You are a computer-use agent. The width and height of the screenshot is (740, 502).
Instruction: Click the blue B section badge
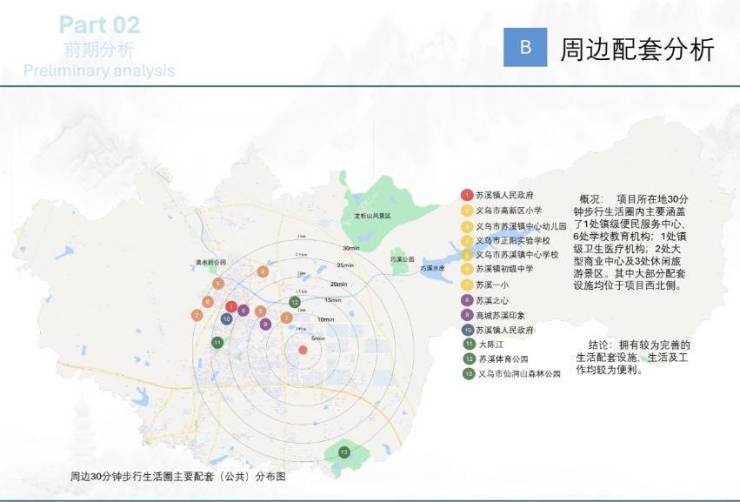tap(525, 47)
